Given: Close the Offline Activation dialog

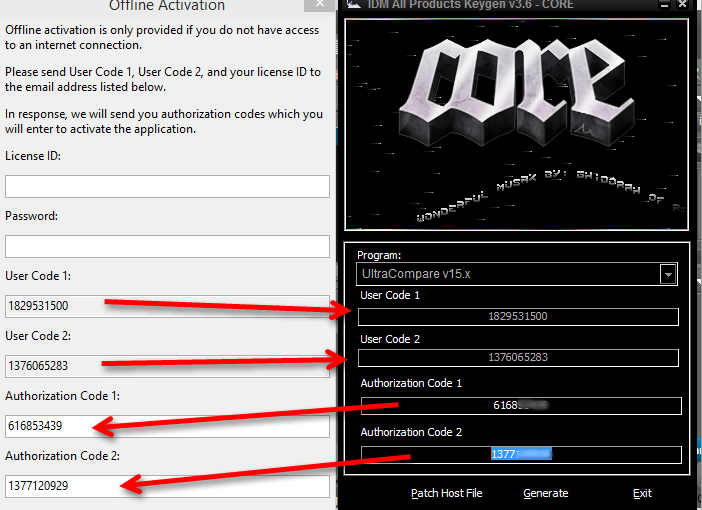Looking at the screenshot, I should coord(320,4).
